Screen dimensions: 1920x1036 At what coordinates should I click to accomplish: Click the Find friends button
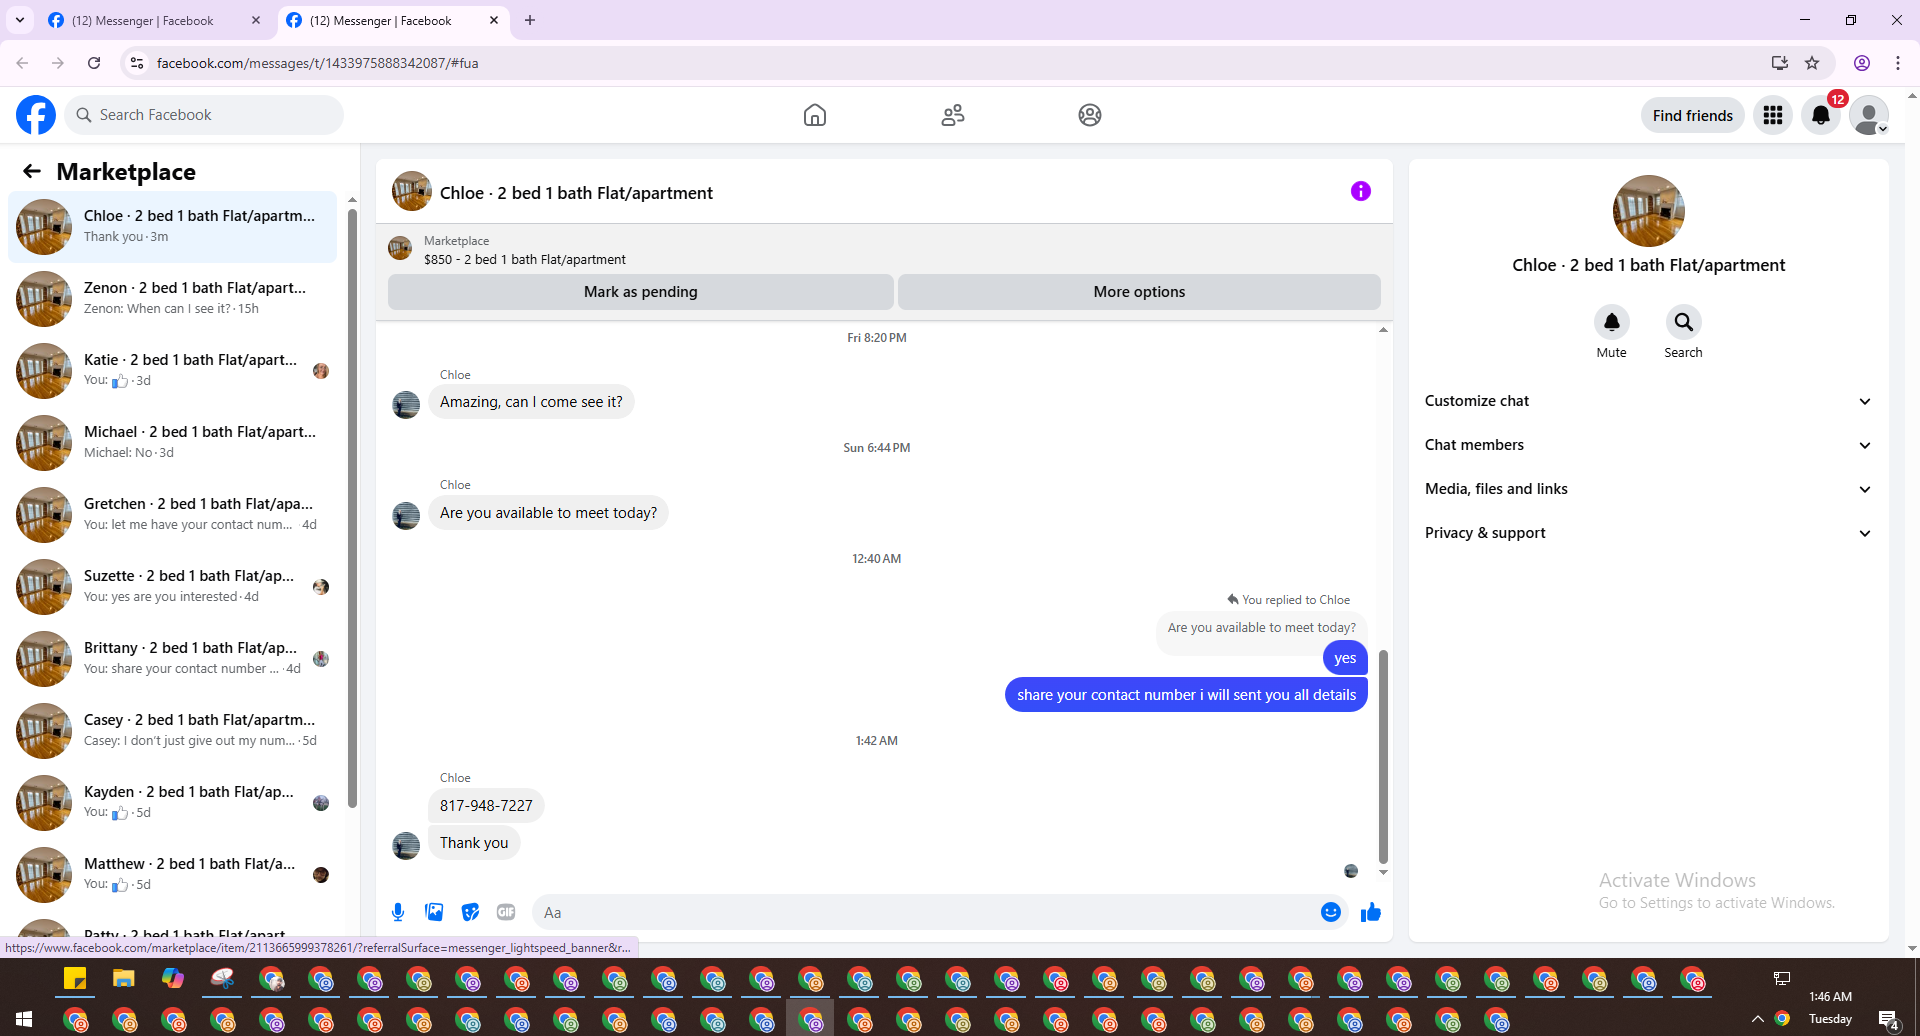[1693, 115]
